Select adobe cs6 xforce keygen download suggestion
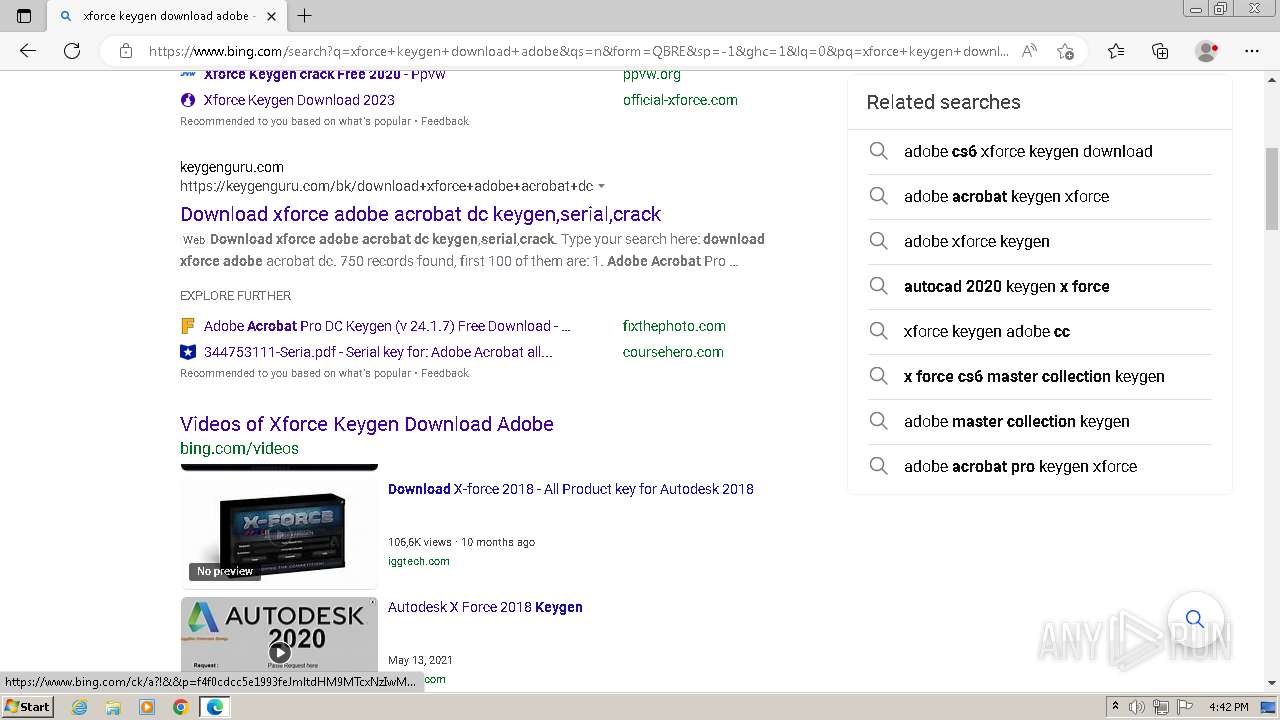This screenshot has width=1280, height=720. click(x=1028, y=151)
